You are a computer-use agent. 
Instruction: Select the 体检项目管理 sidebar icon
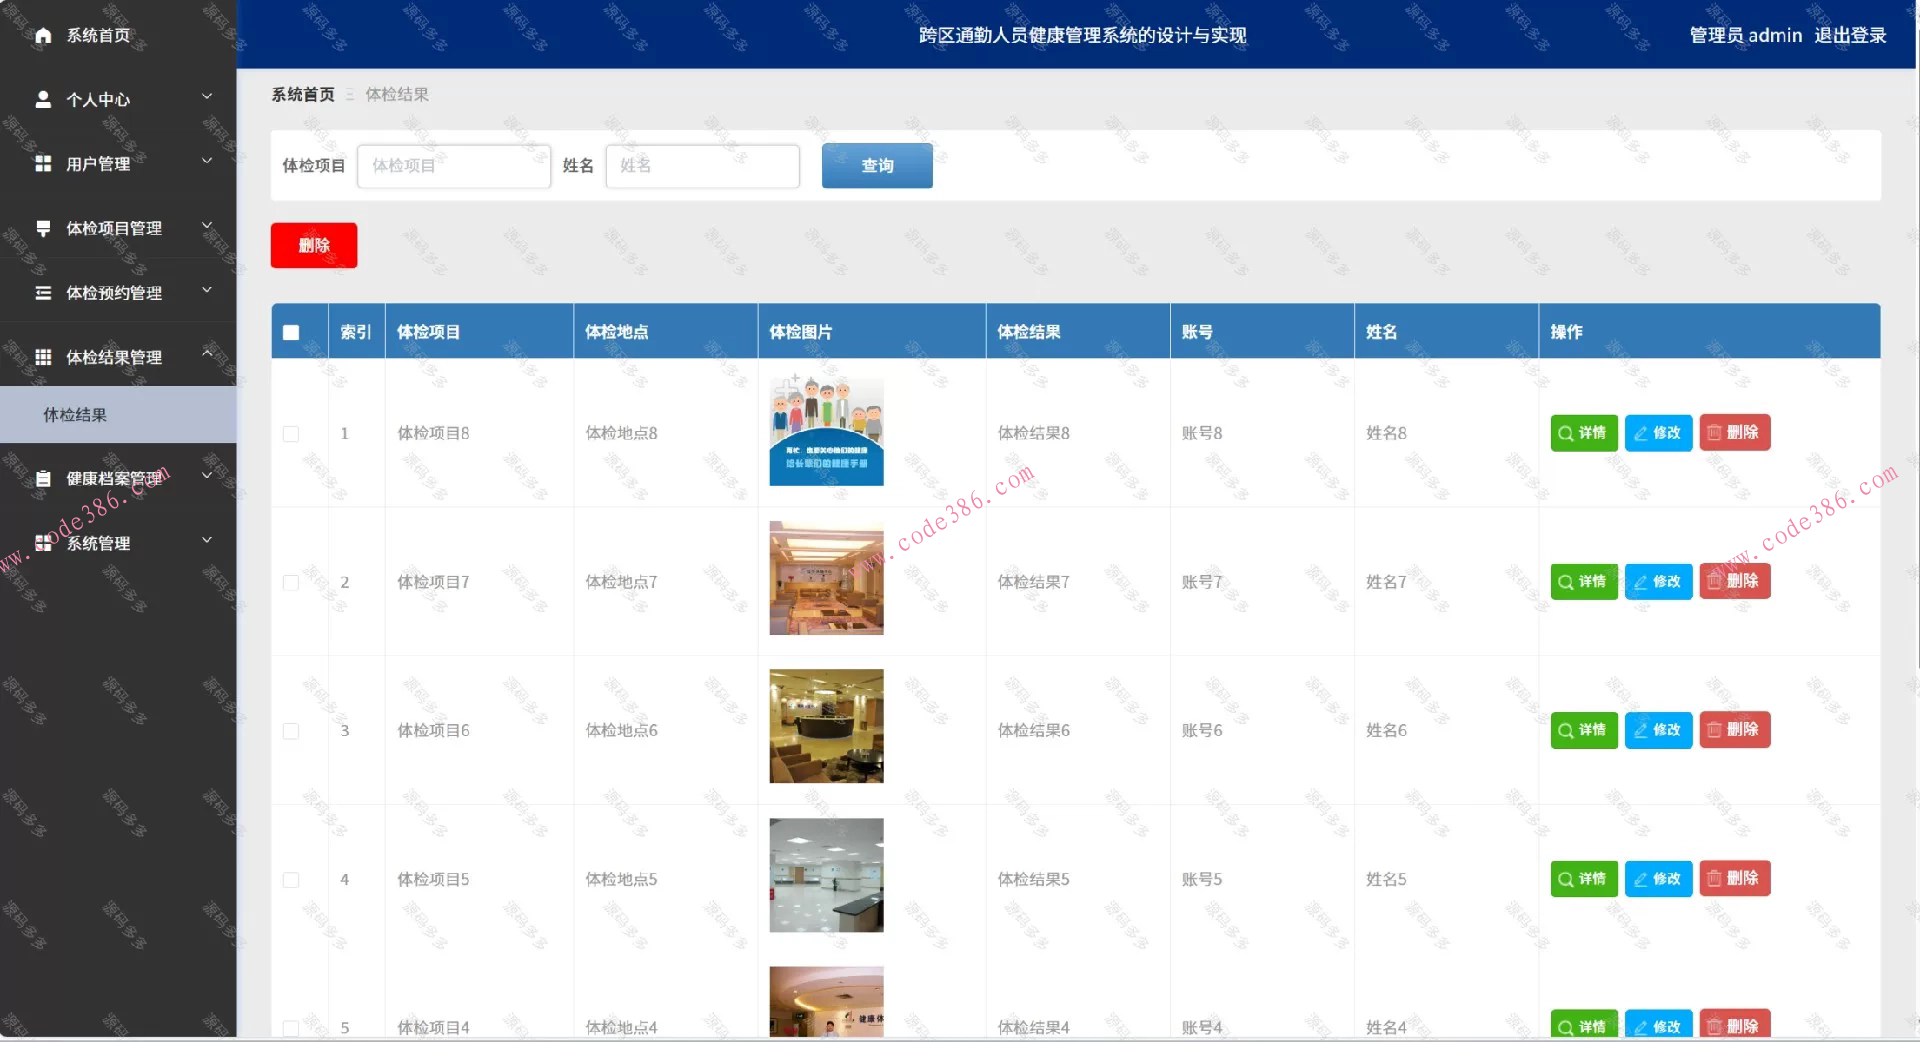pyautogui.click(x=42, y=228)
